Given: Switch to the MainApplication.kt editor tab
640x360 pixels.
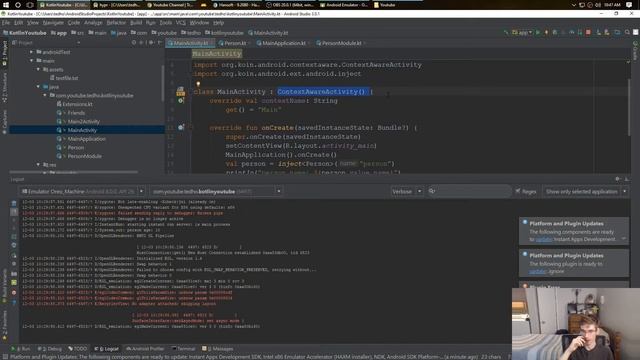Looking at the screenshot, I should pyautogui.click(x=283, y=43).
